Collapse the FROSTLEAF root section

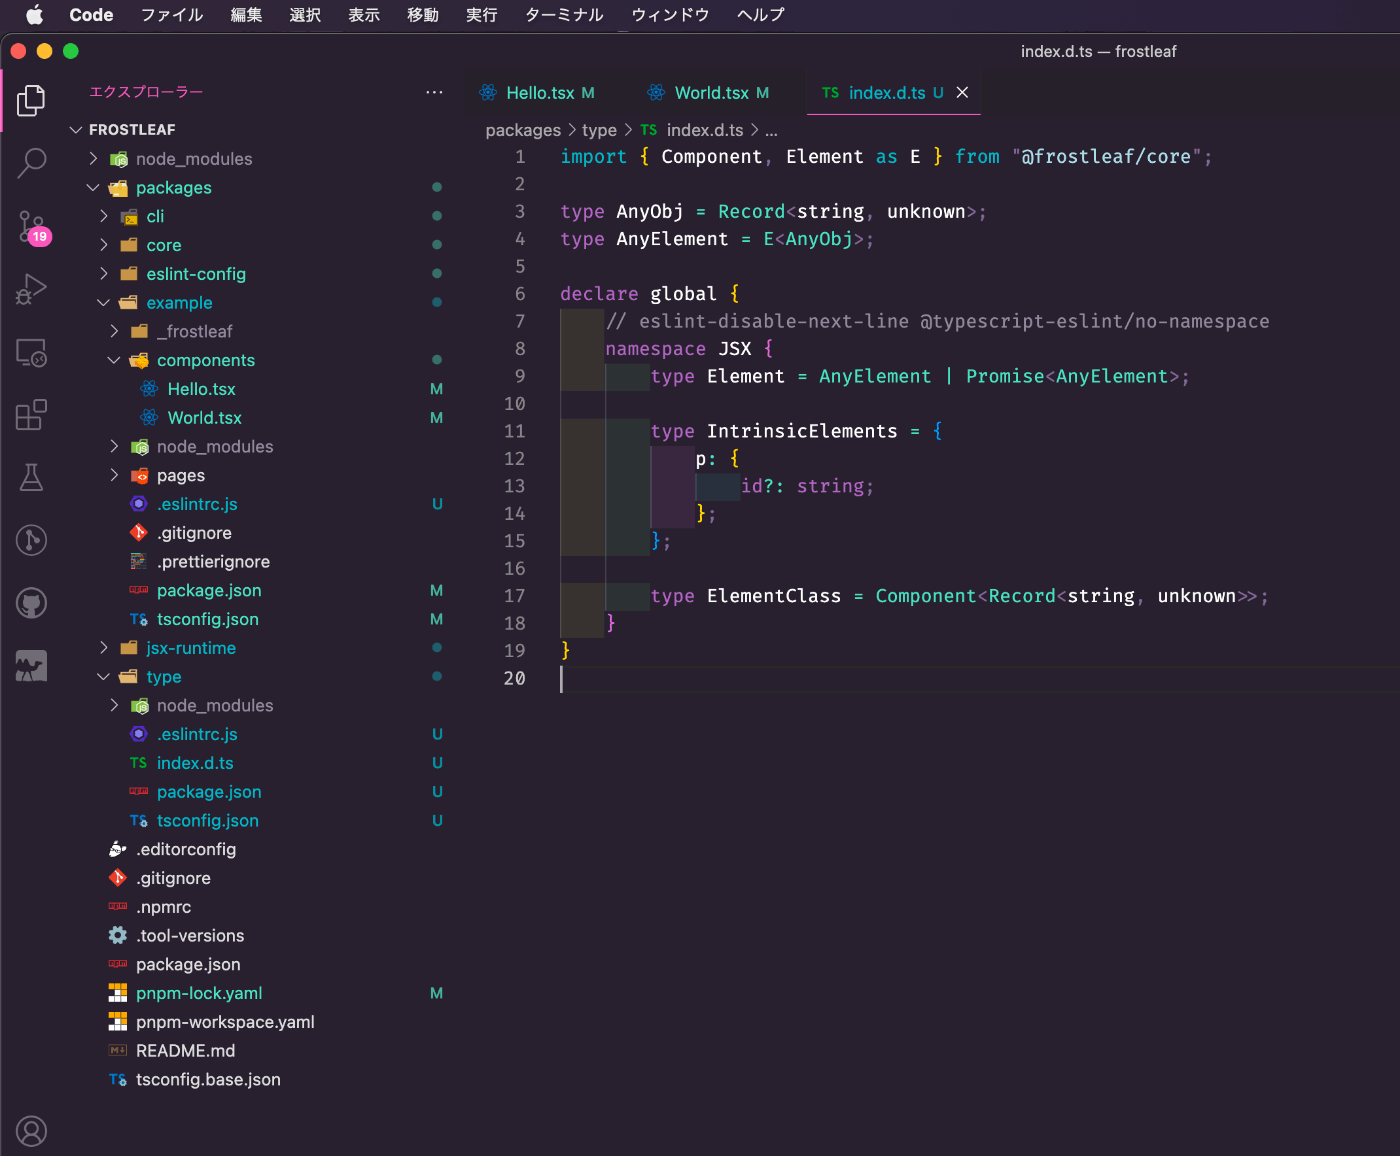[76, 130]
